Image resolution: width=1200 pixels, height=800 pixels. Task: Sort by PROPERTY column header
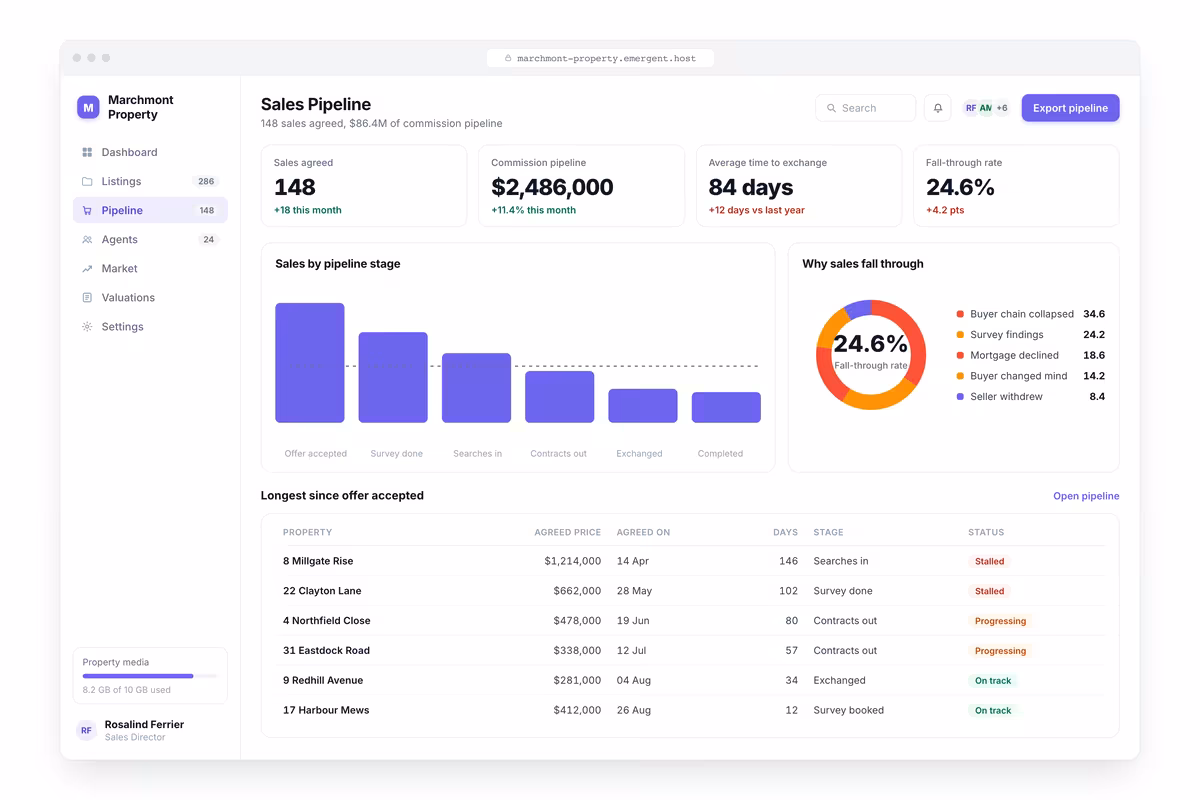click(307, 532)
